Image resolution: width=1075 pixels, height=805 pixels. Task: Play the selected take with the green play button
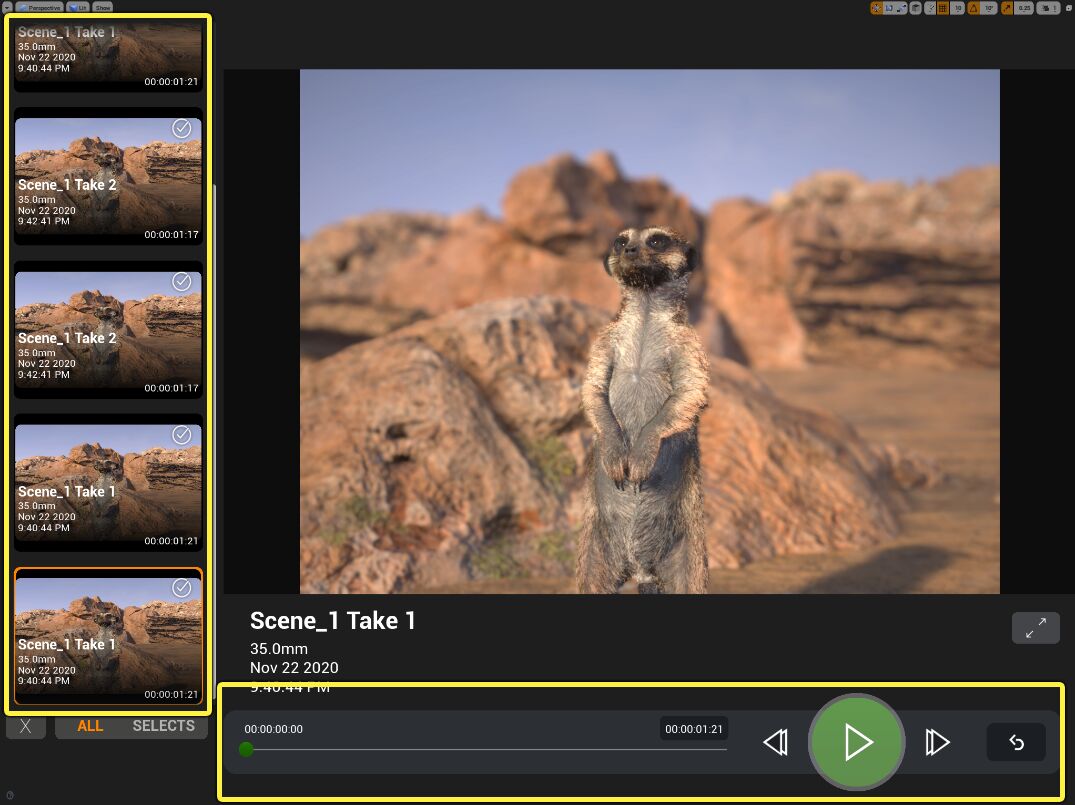coord(856,742)
